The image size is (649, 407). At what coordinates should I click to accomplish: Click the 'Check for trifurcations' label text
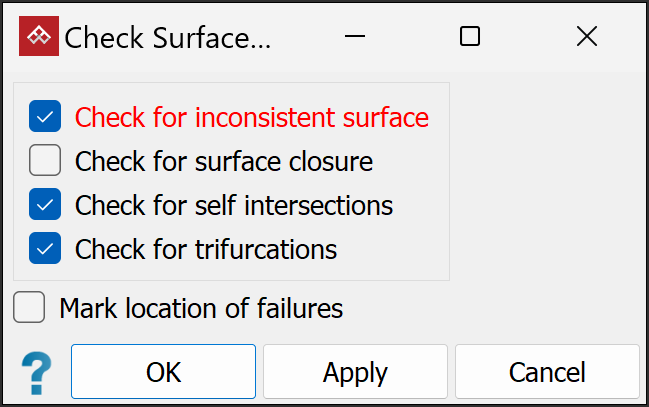pos(205,248)
